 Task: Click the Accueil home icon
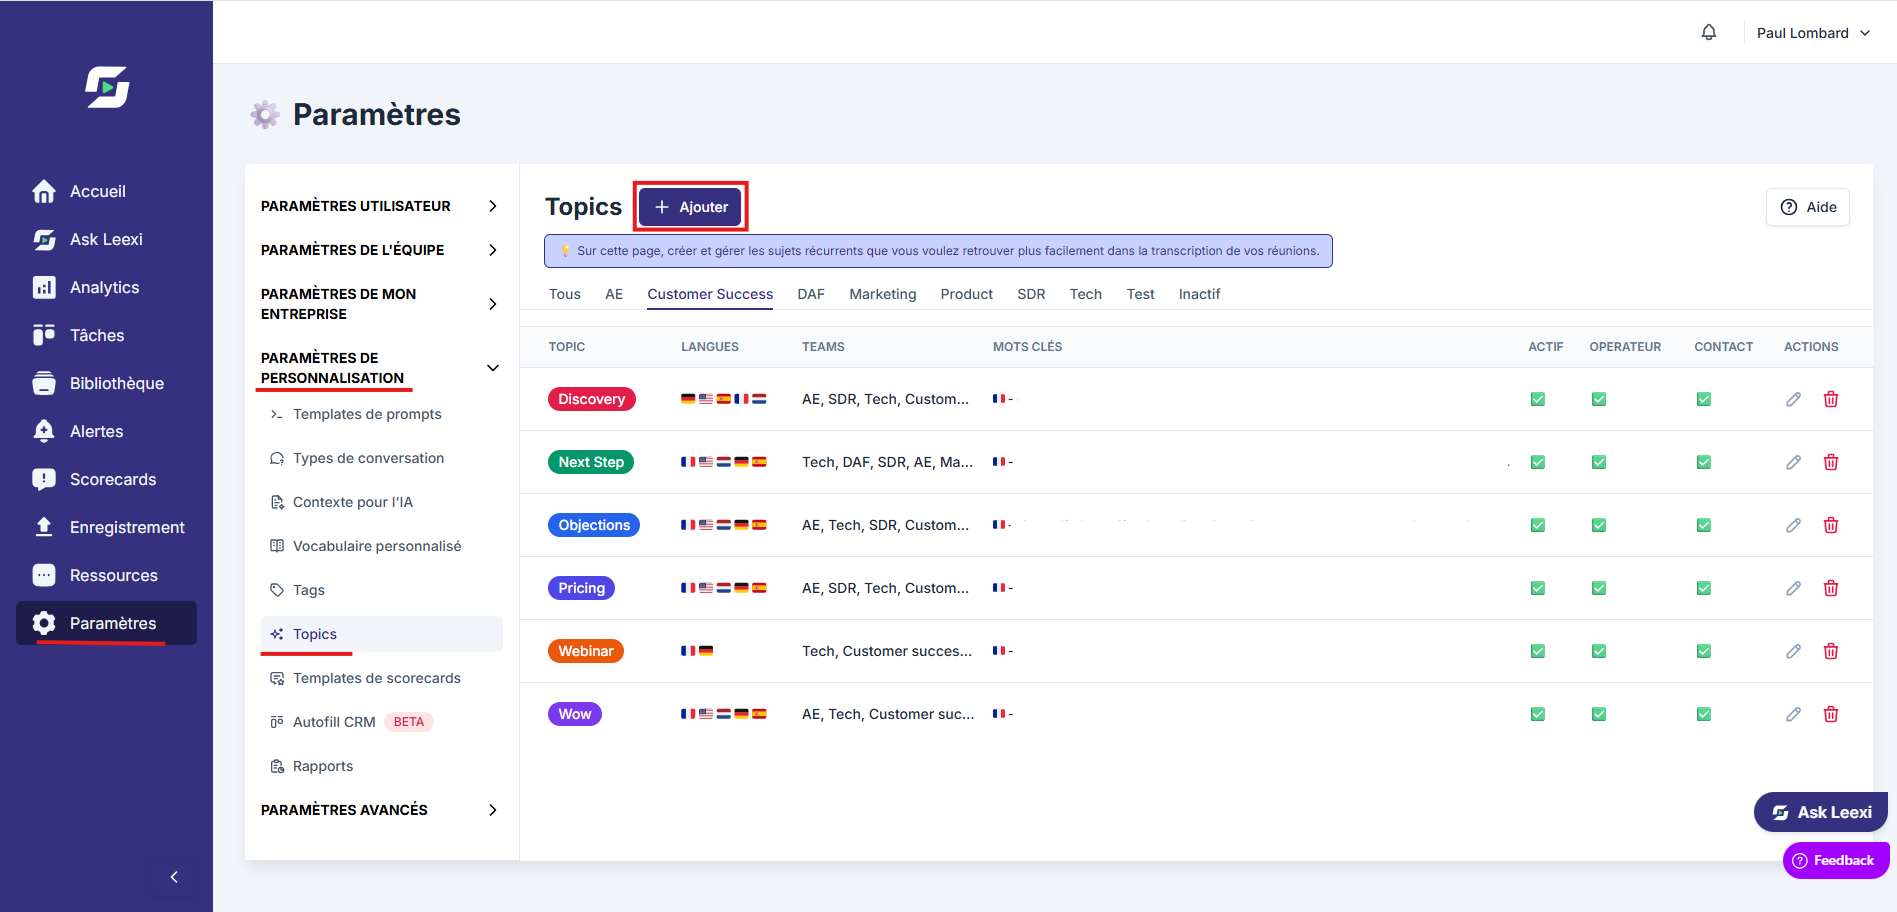pos(44,191)
